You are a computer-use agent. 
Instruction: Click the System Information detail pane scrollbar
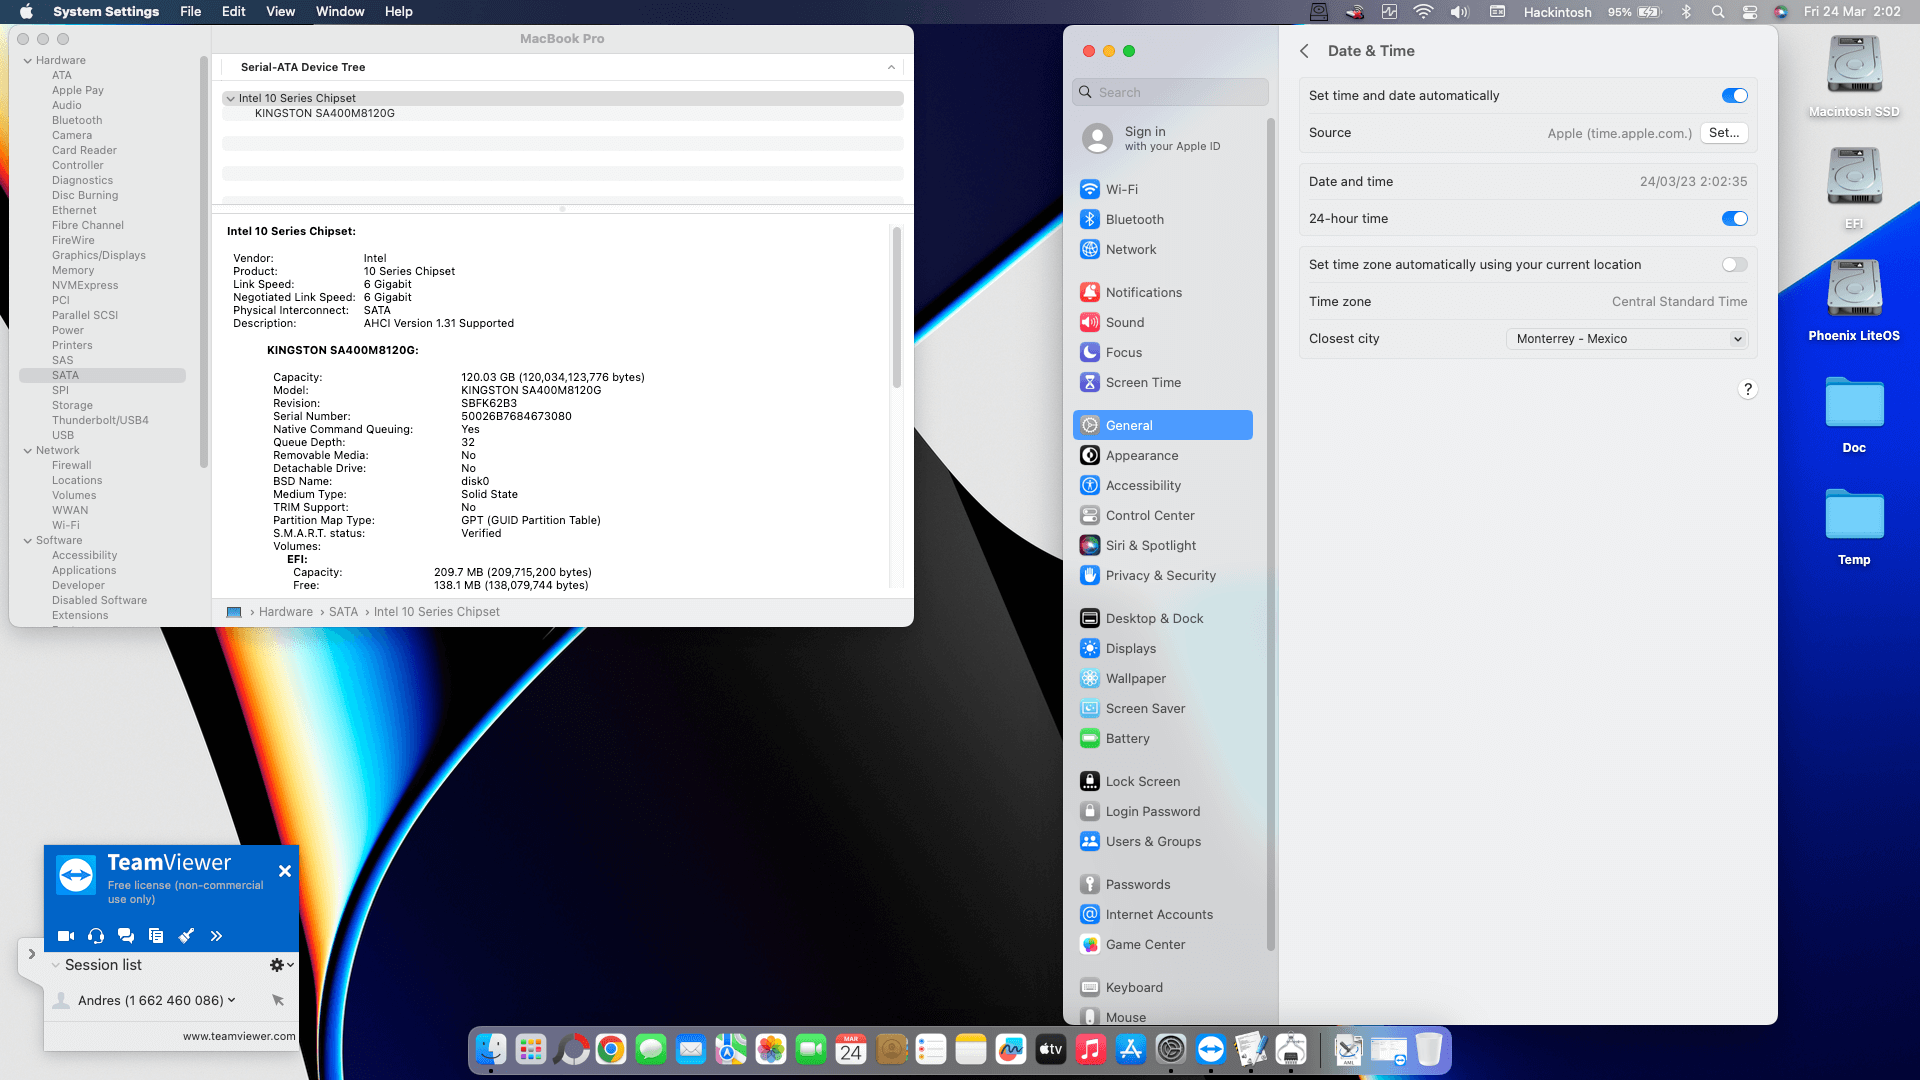click(x=897, y=308)
